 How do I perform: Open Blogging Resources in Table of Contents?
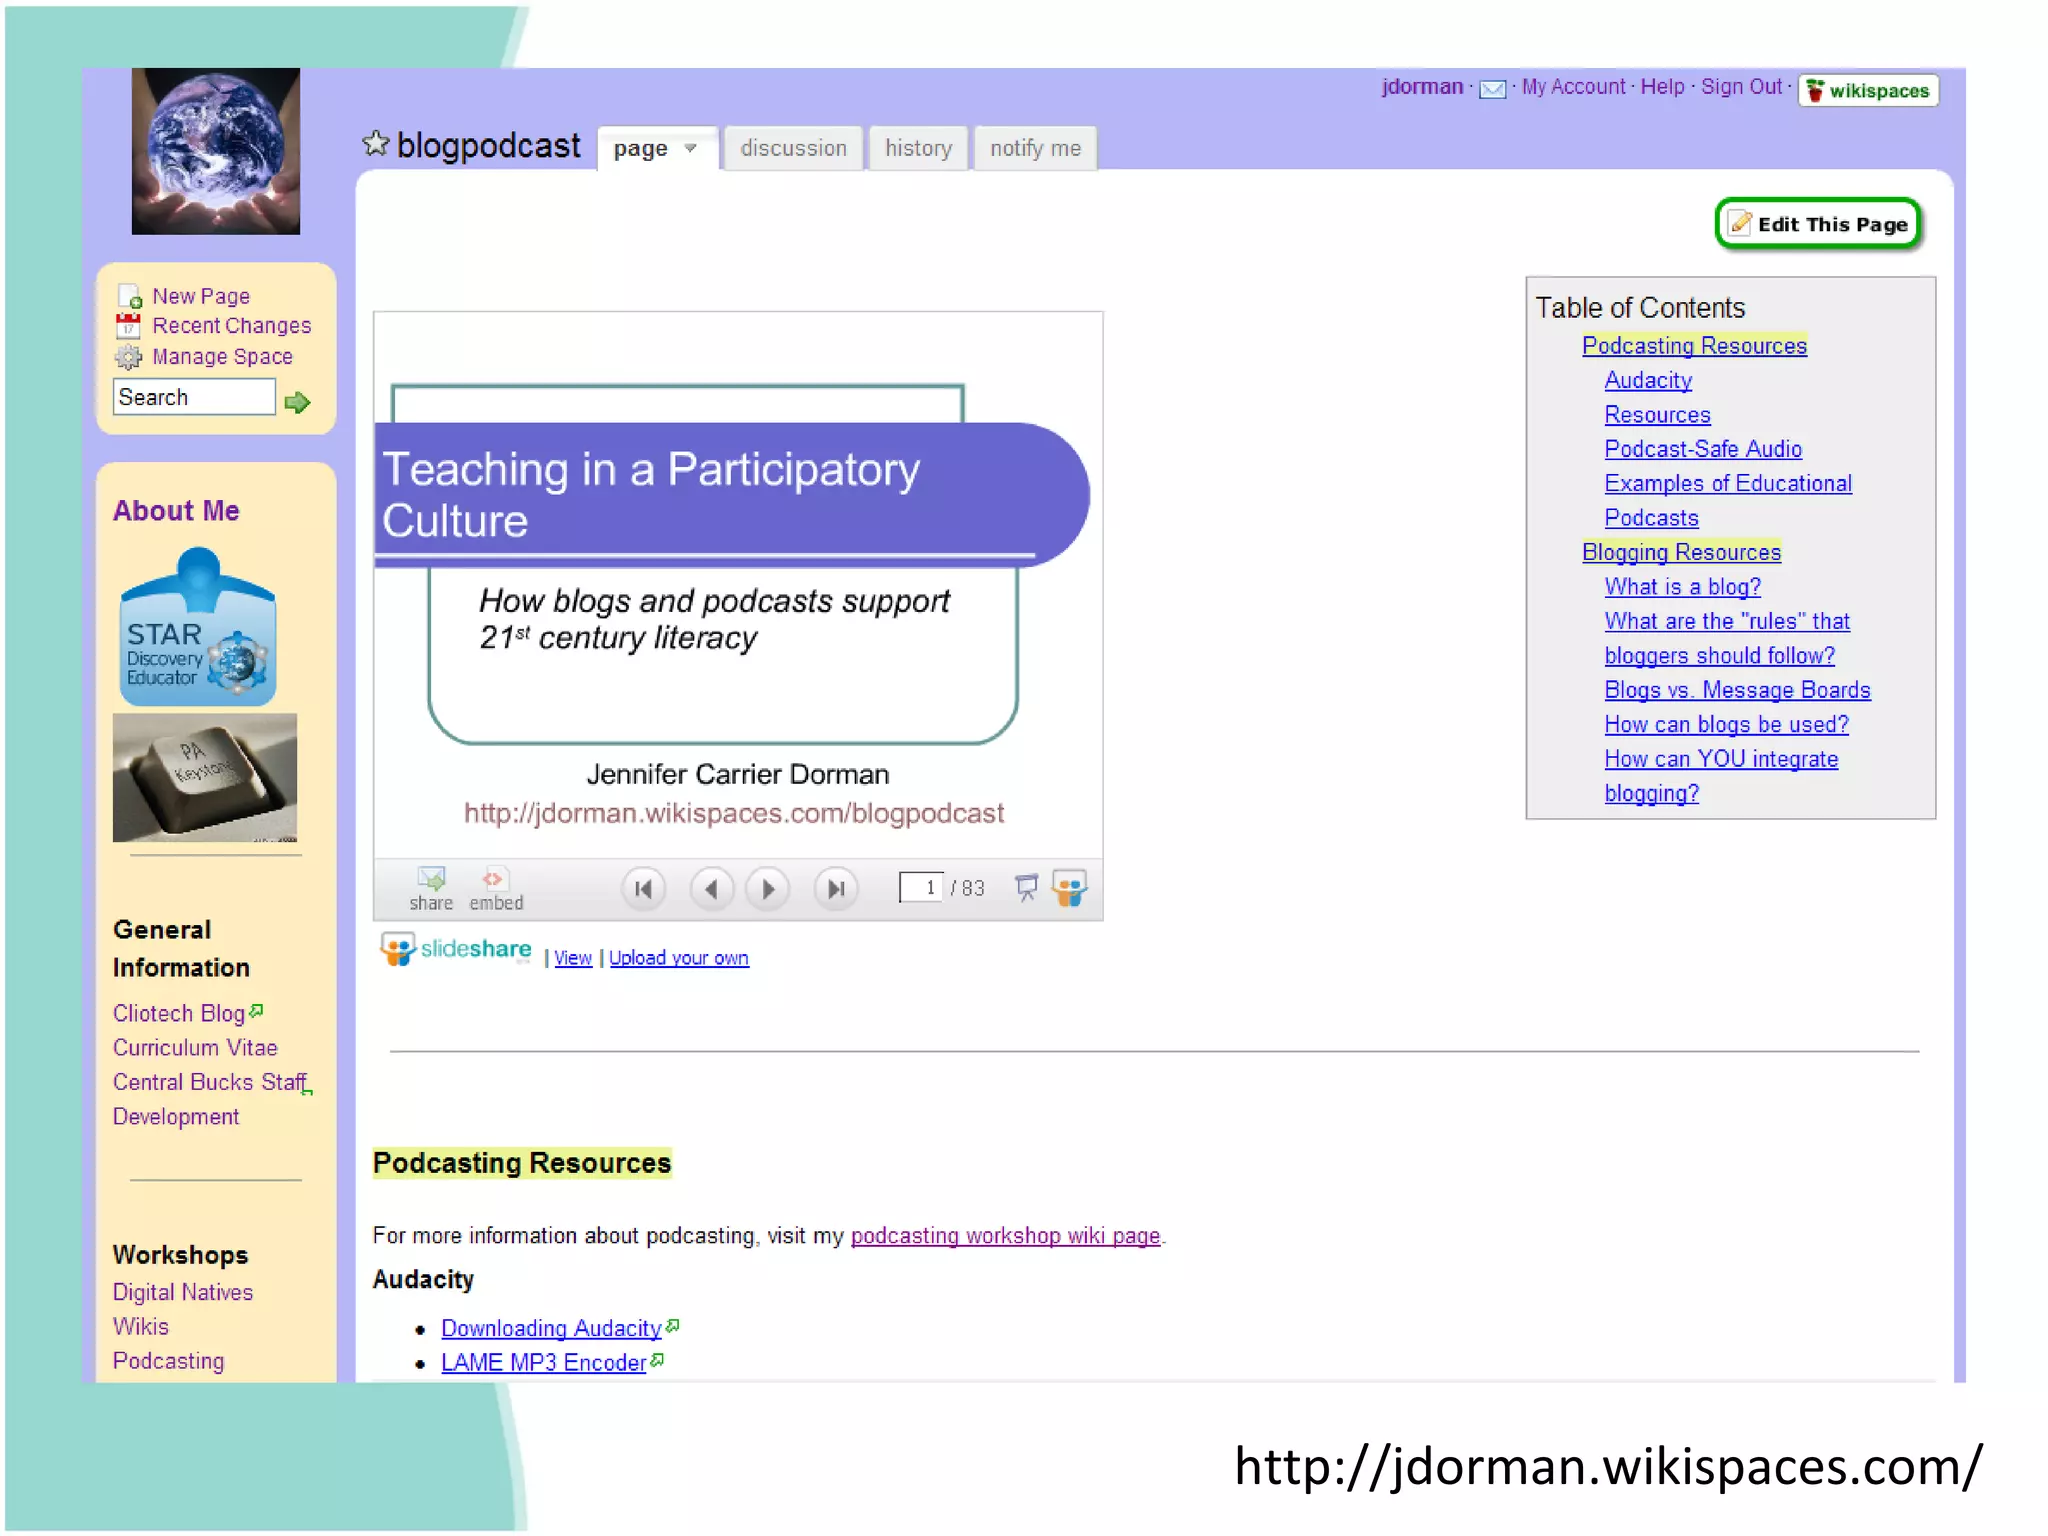[x=1681, y=552]
